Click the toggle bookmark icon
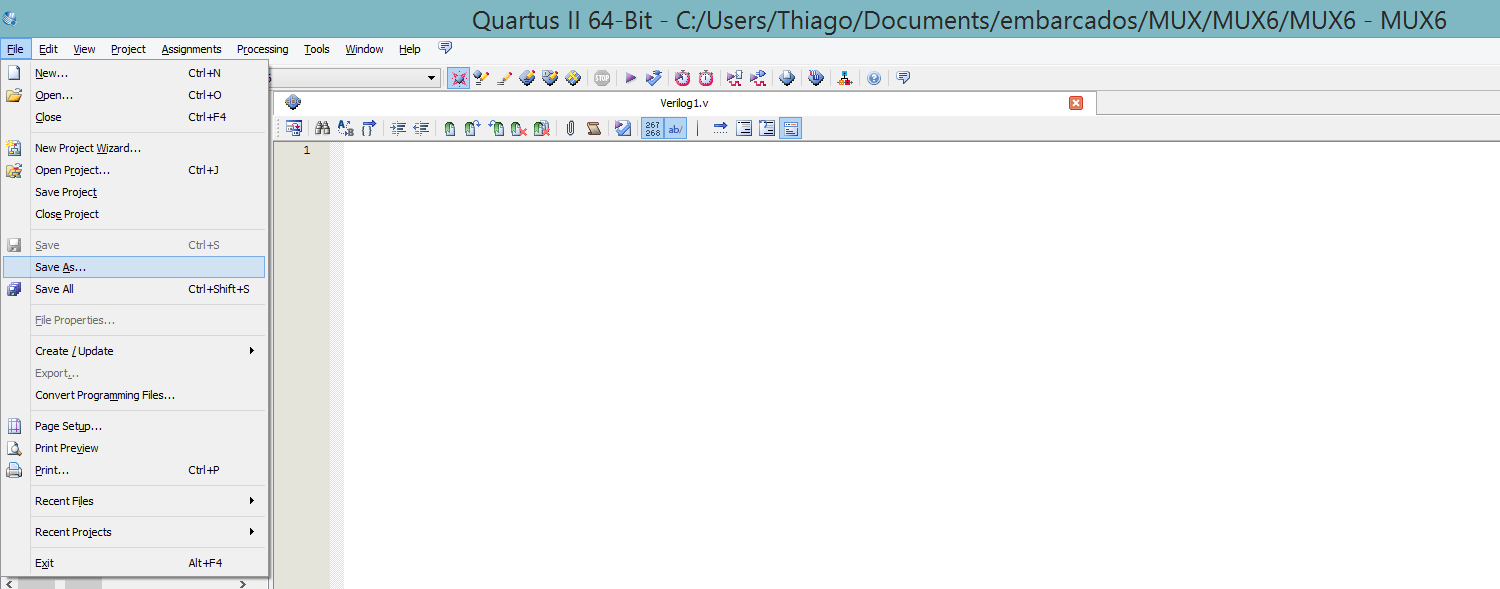1500x589 pixels. (450, 128)
